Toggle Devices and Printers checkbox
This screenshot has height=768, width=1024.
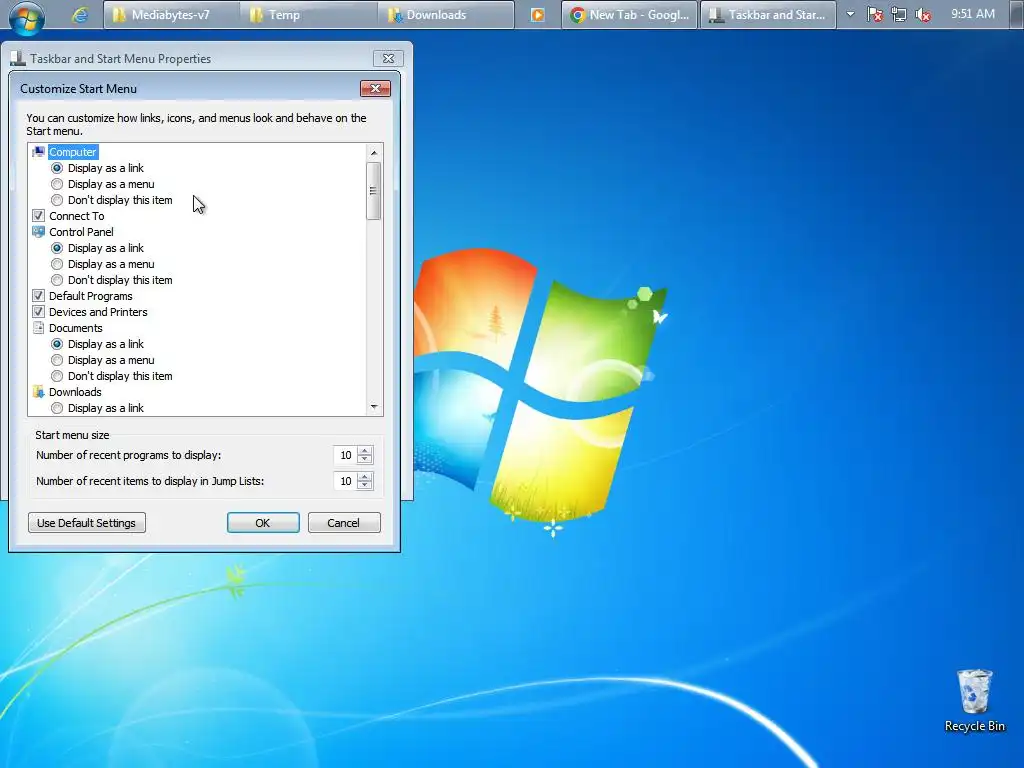point(39,312)
